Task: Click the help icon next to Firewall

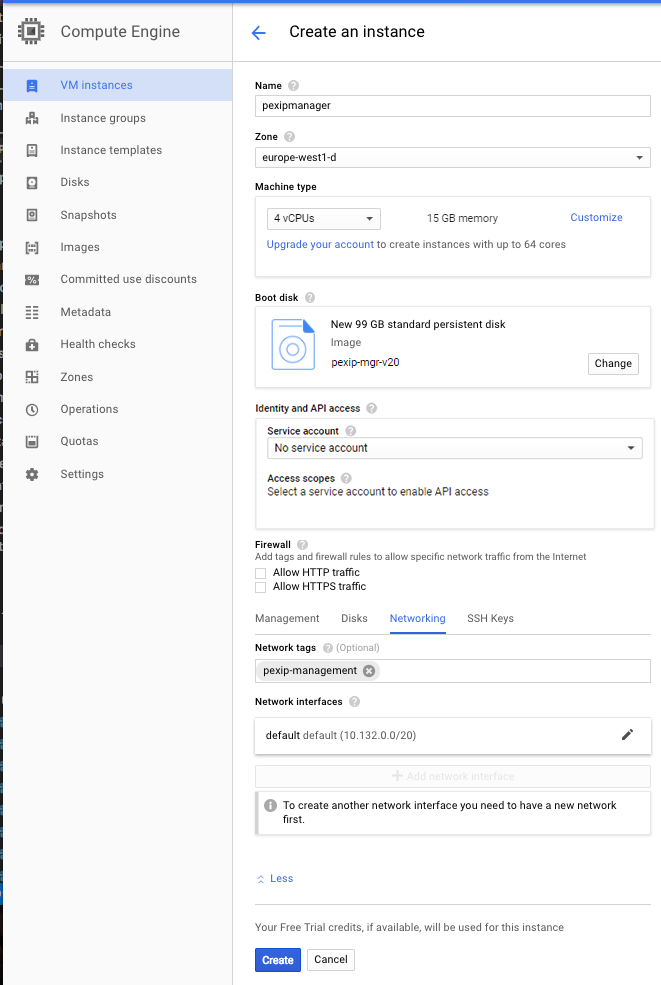Action: 302,544
